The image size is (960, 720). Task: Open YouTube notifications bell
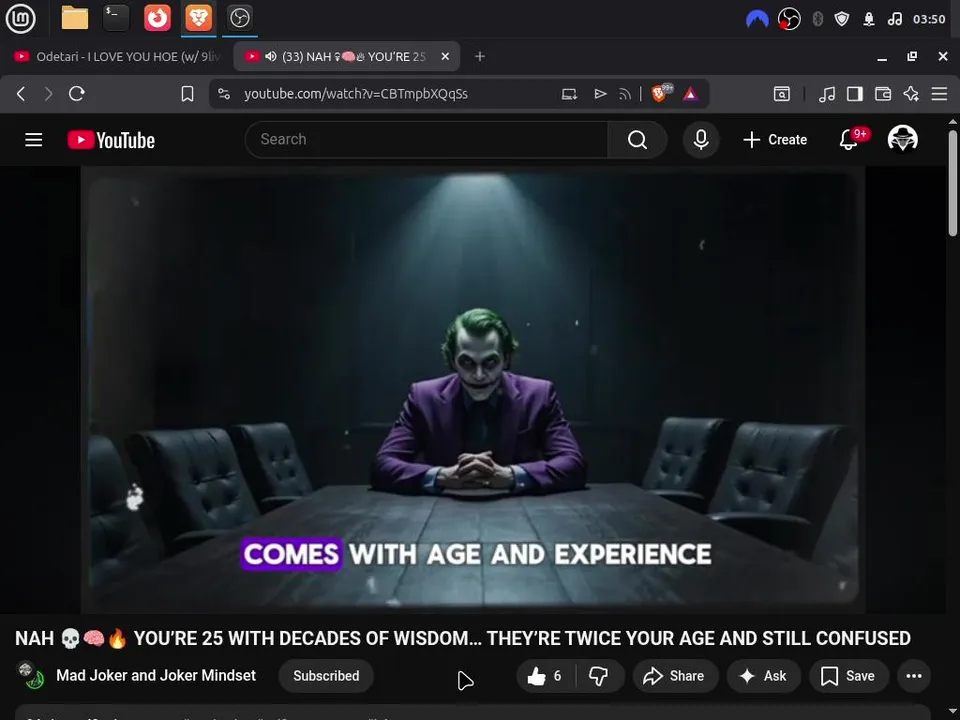point(849,140)
